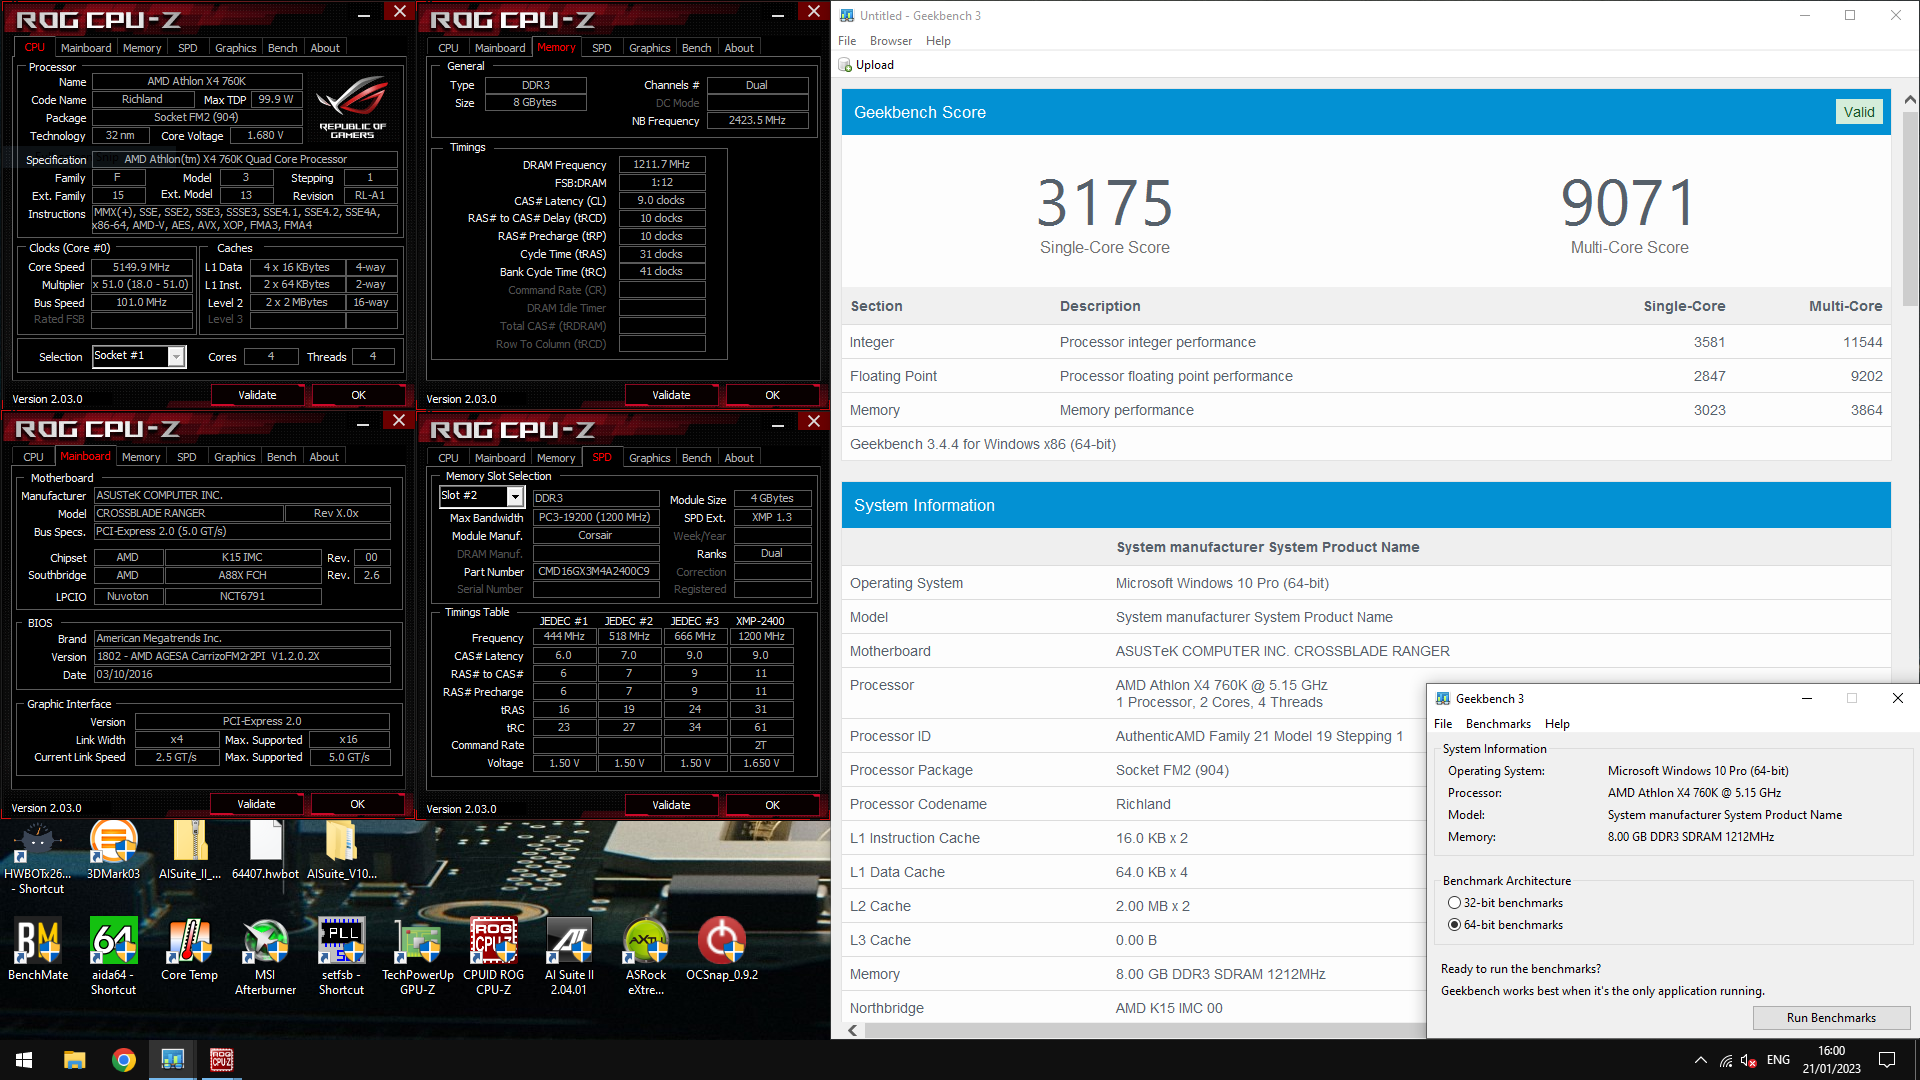
Task: Open the CPUID ROG CPU-Z desktop icon
Action: pos(493,956)
